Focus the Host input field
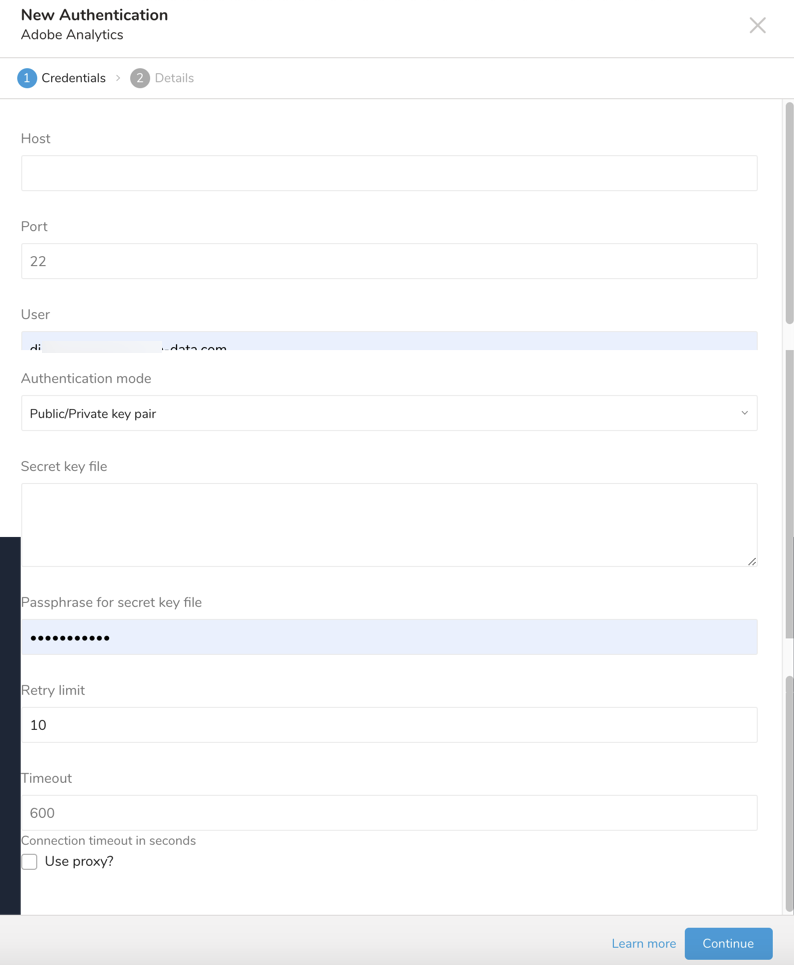 point(388,173)
